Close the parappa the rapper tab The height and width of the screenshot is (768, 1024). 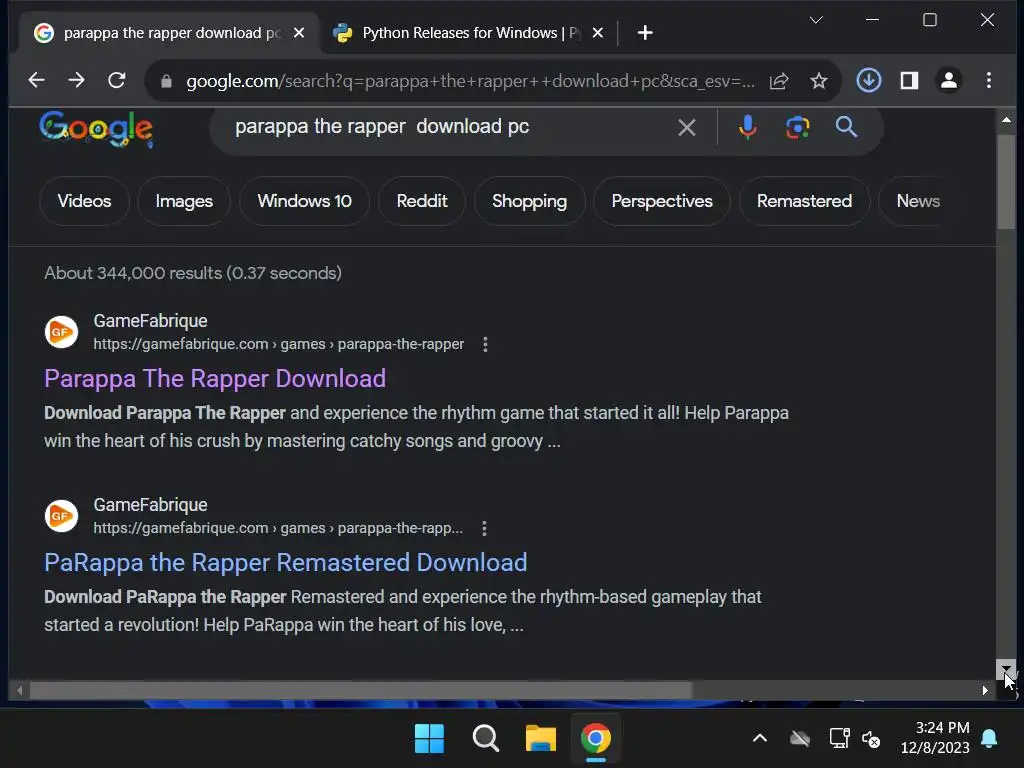pyautogui.click(x=298, y=33)
